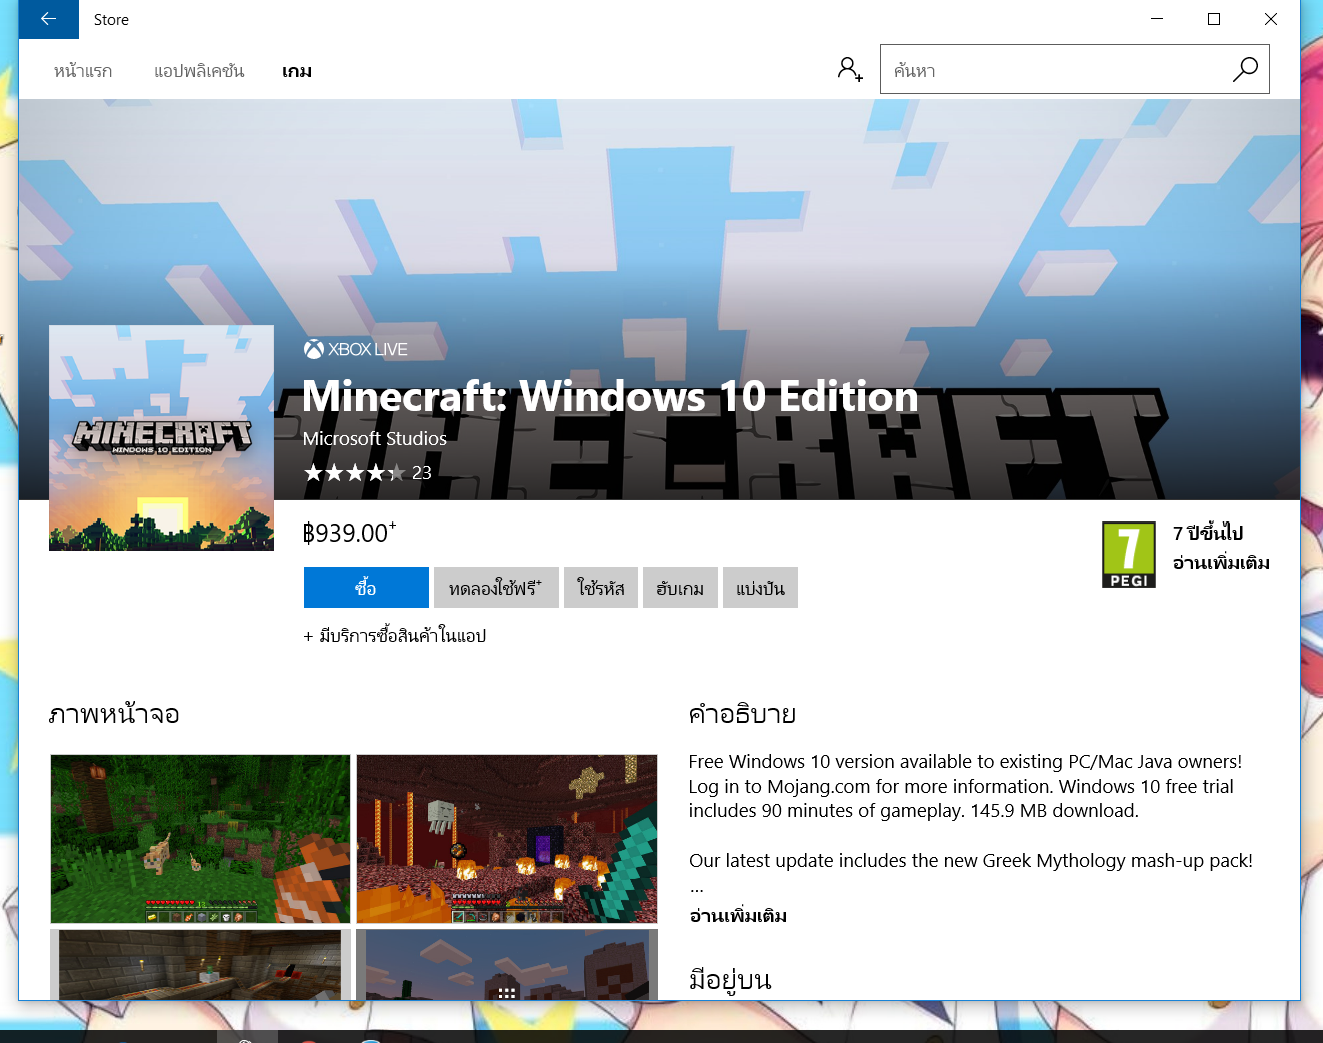Click the ใช้รหัส redeem code button
Image resolution: width=1323 pixels, height=1043 pixels.
pos(601,588)
